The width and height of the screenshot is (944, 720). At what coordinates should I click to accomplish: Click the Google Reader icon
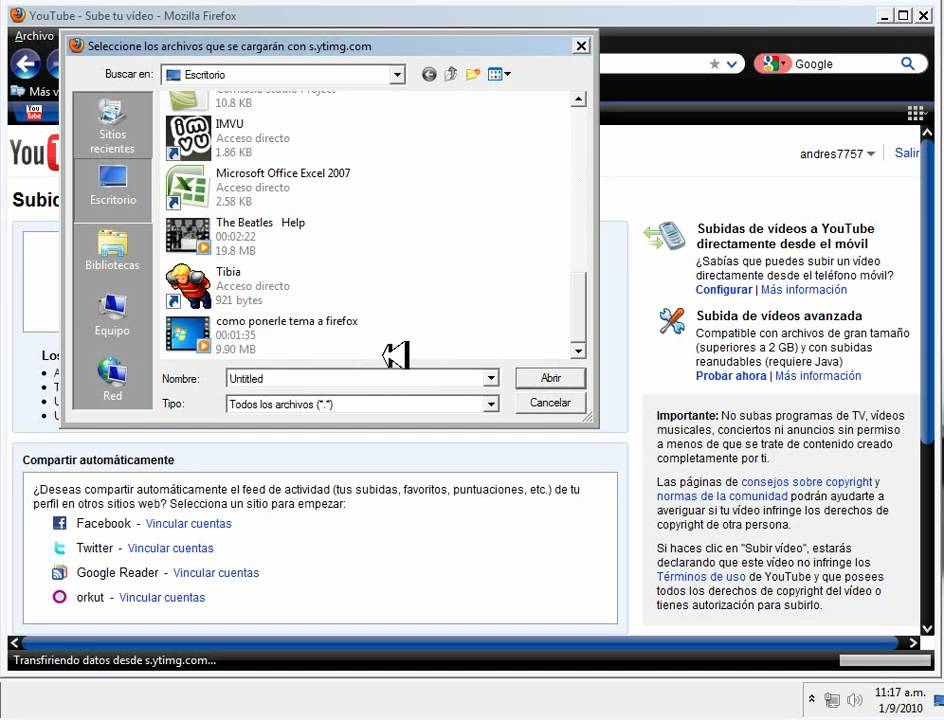point(60,573)
